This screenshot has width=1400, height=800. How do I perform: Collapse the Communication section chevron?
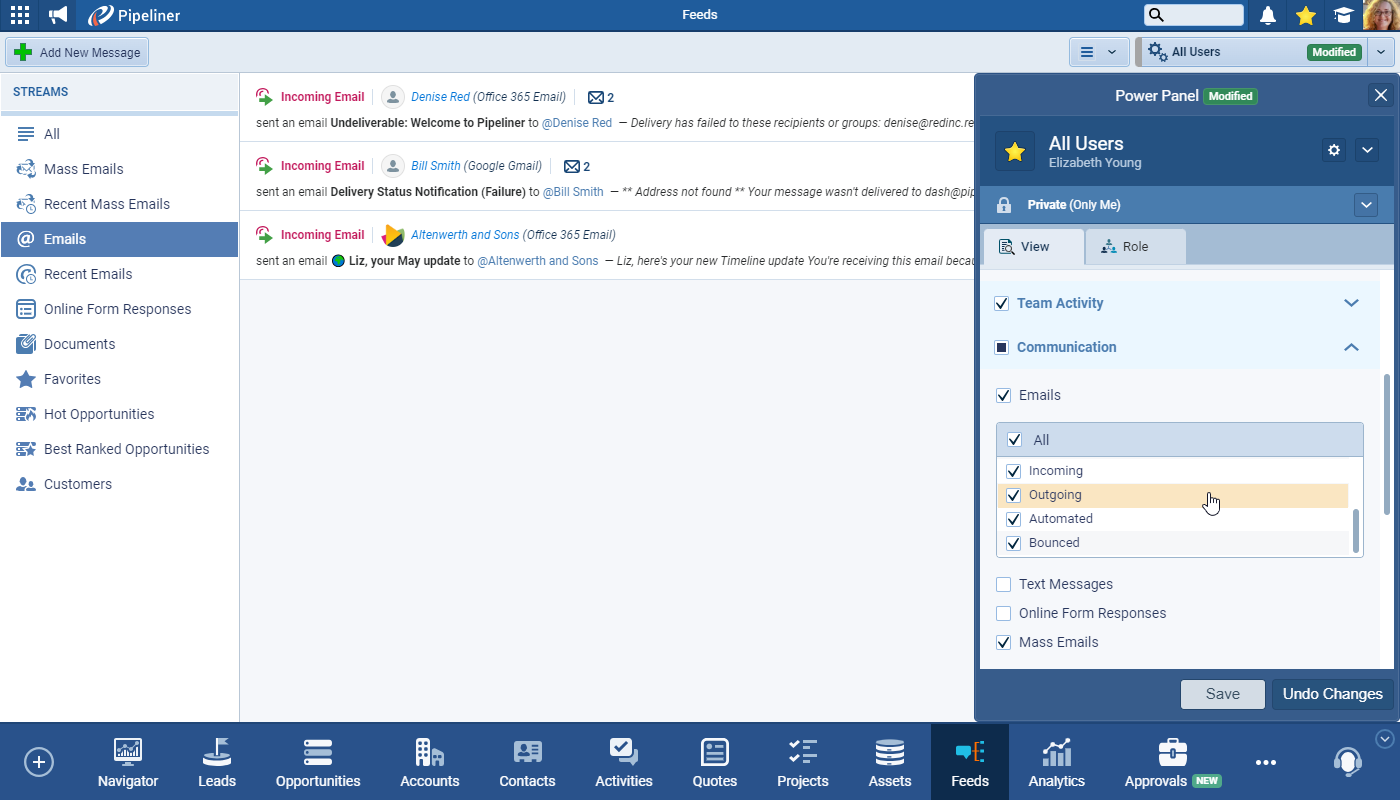(1351, 347)
